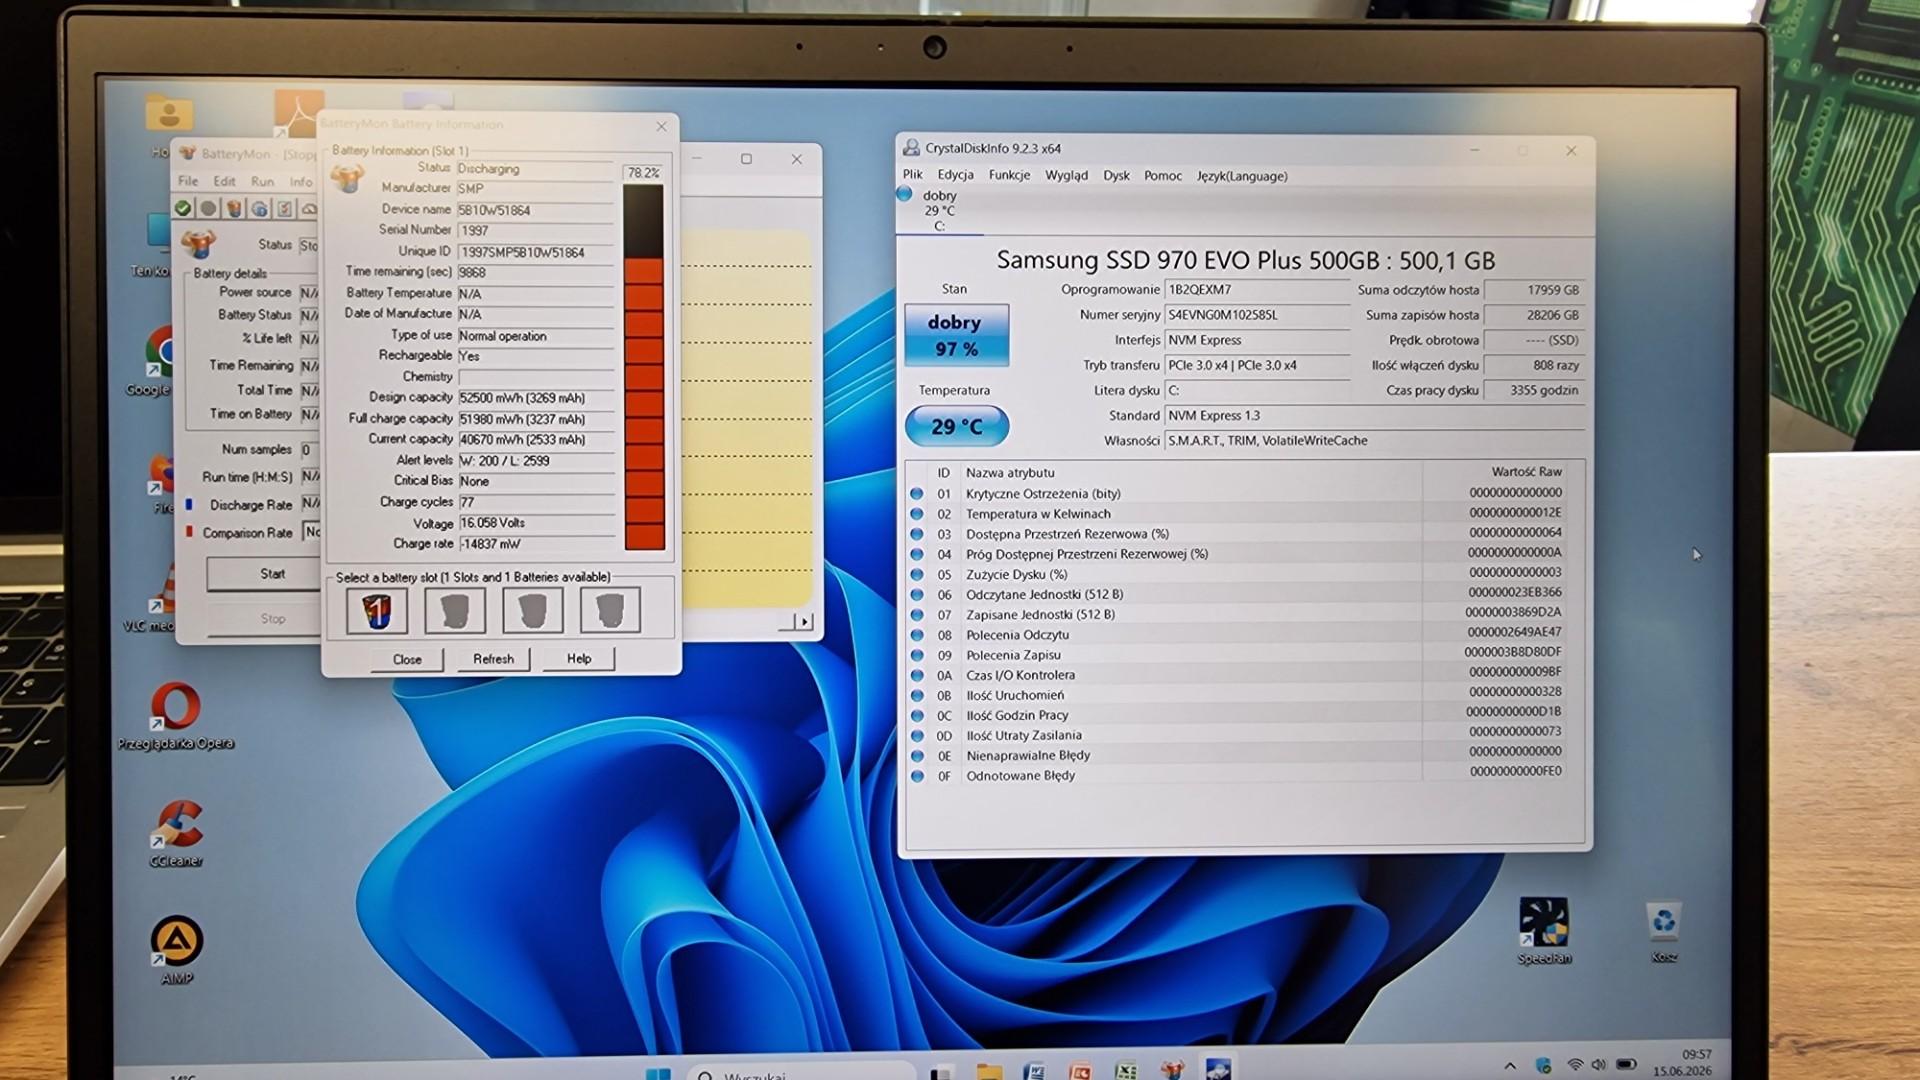Open Wygląd menu in CrystalDiskInfo

point(1066,175)
